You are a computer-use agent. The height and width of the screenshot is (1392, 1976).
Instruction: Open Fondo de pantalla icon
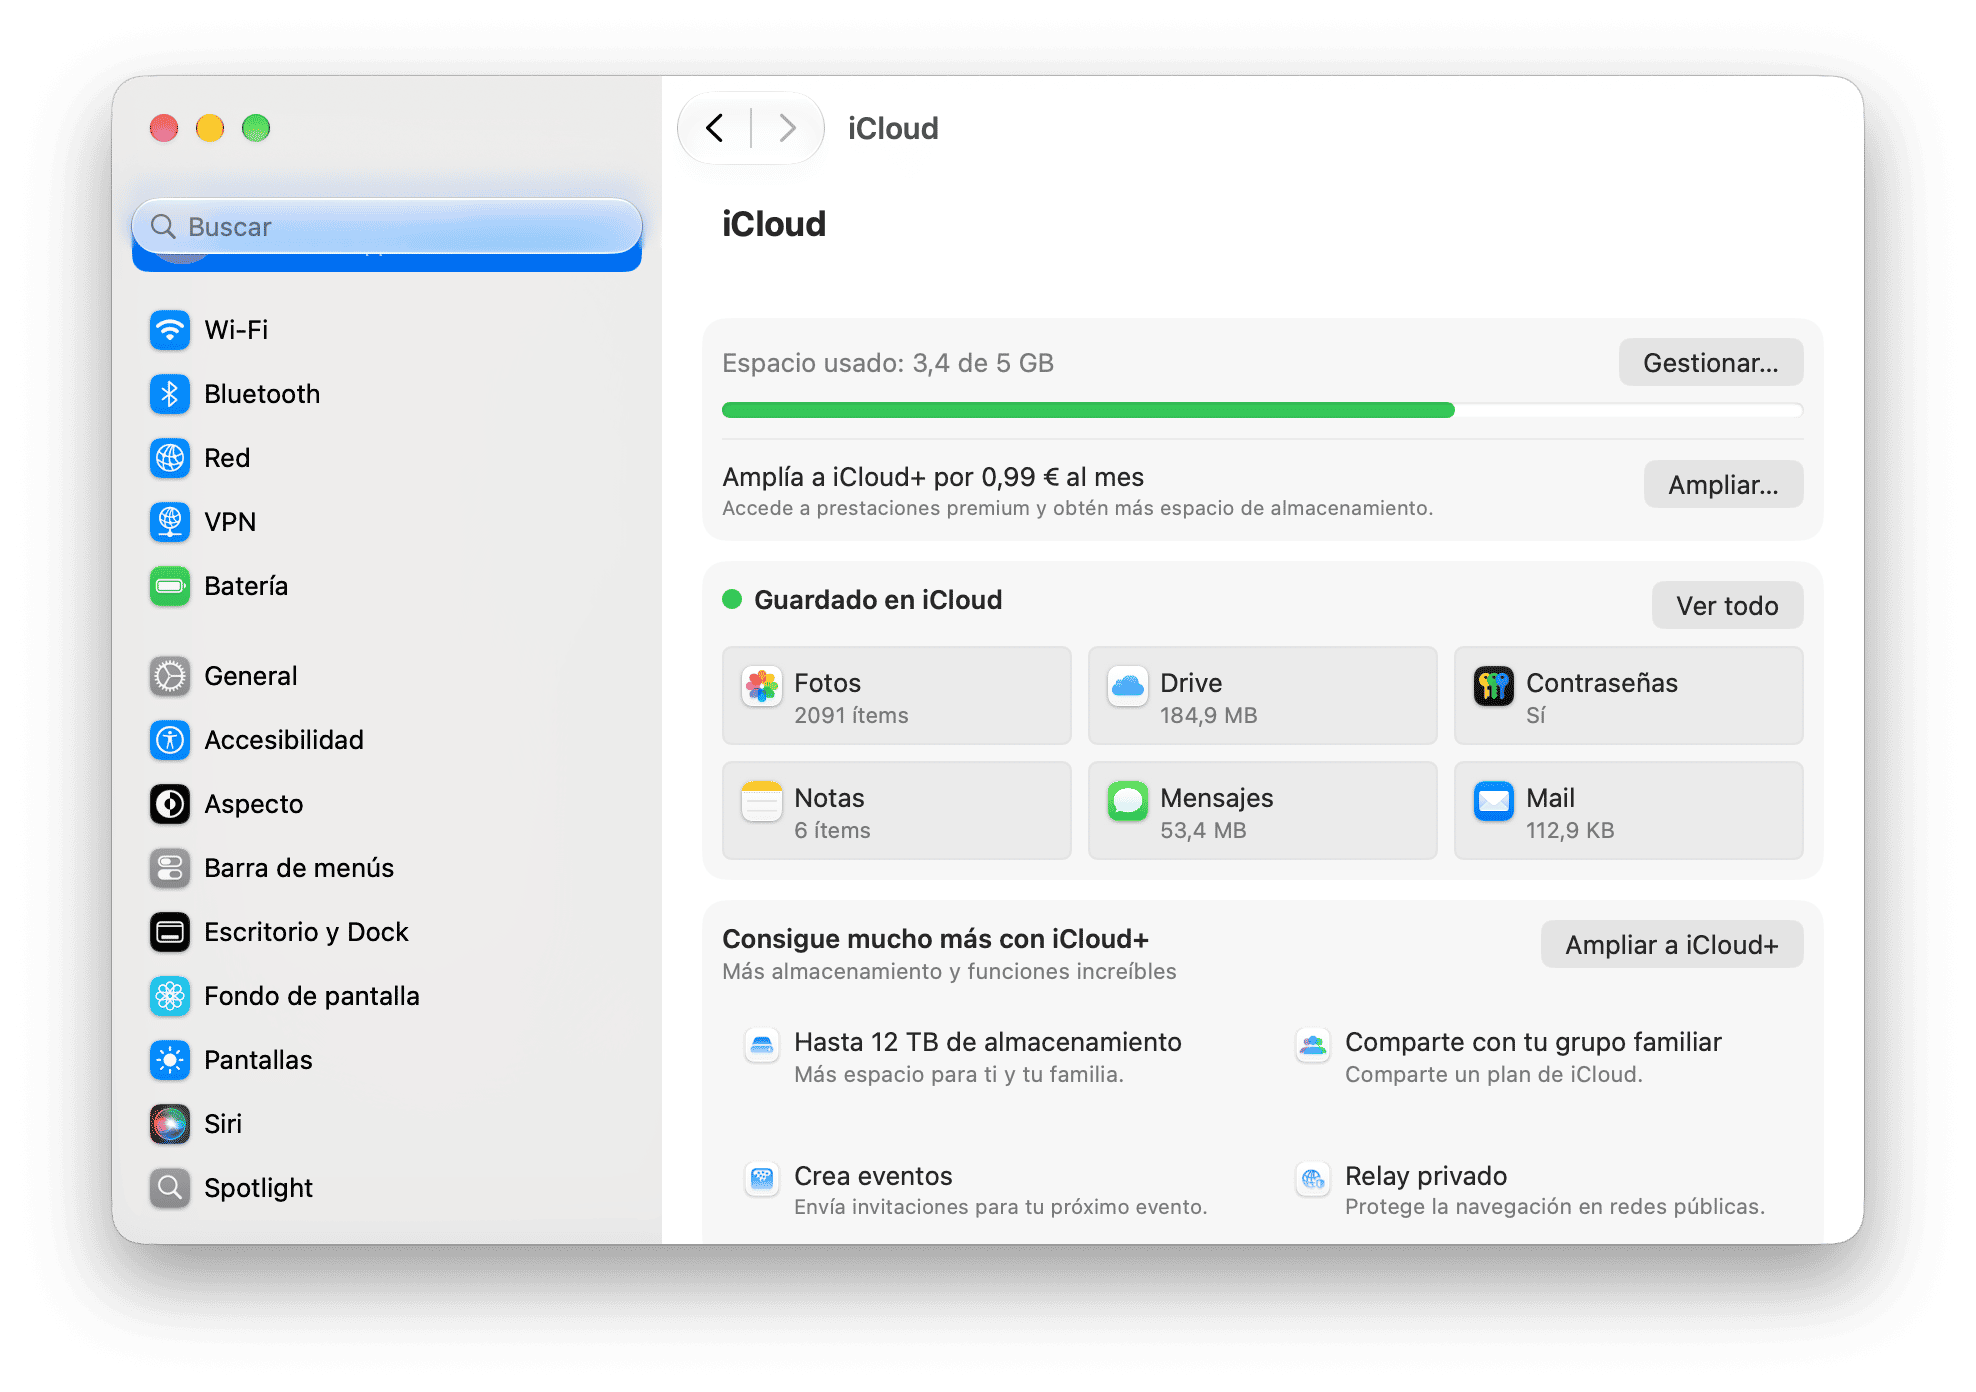170,996
